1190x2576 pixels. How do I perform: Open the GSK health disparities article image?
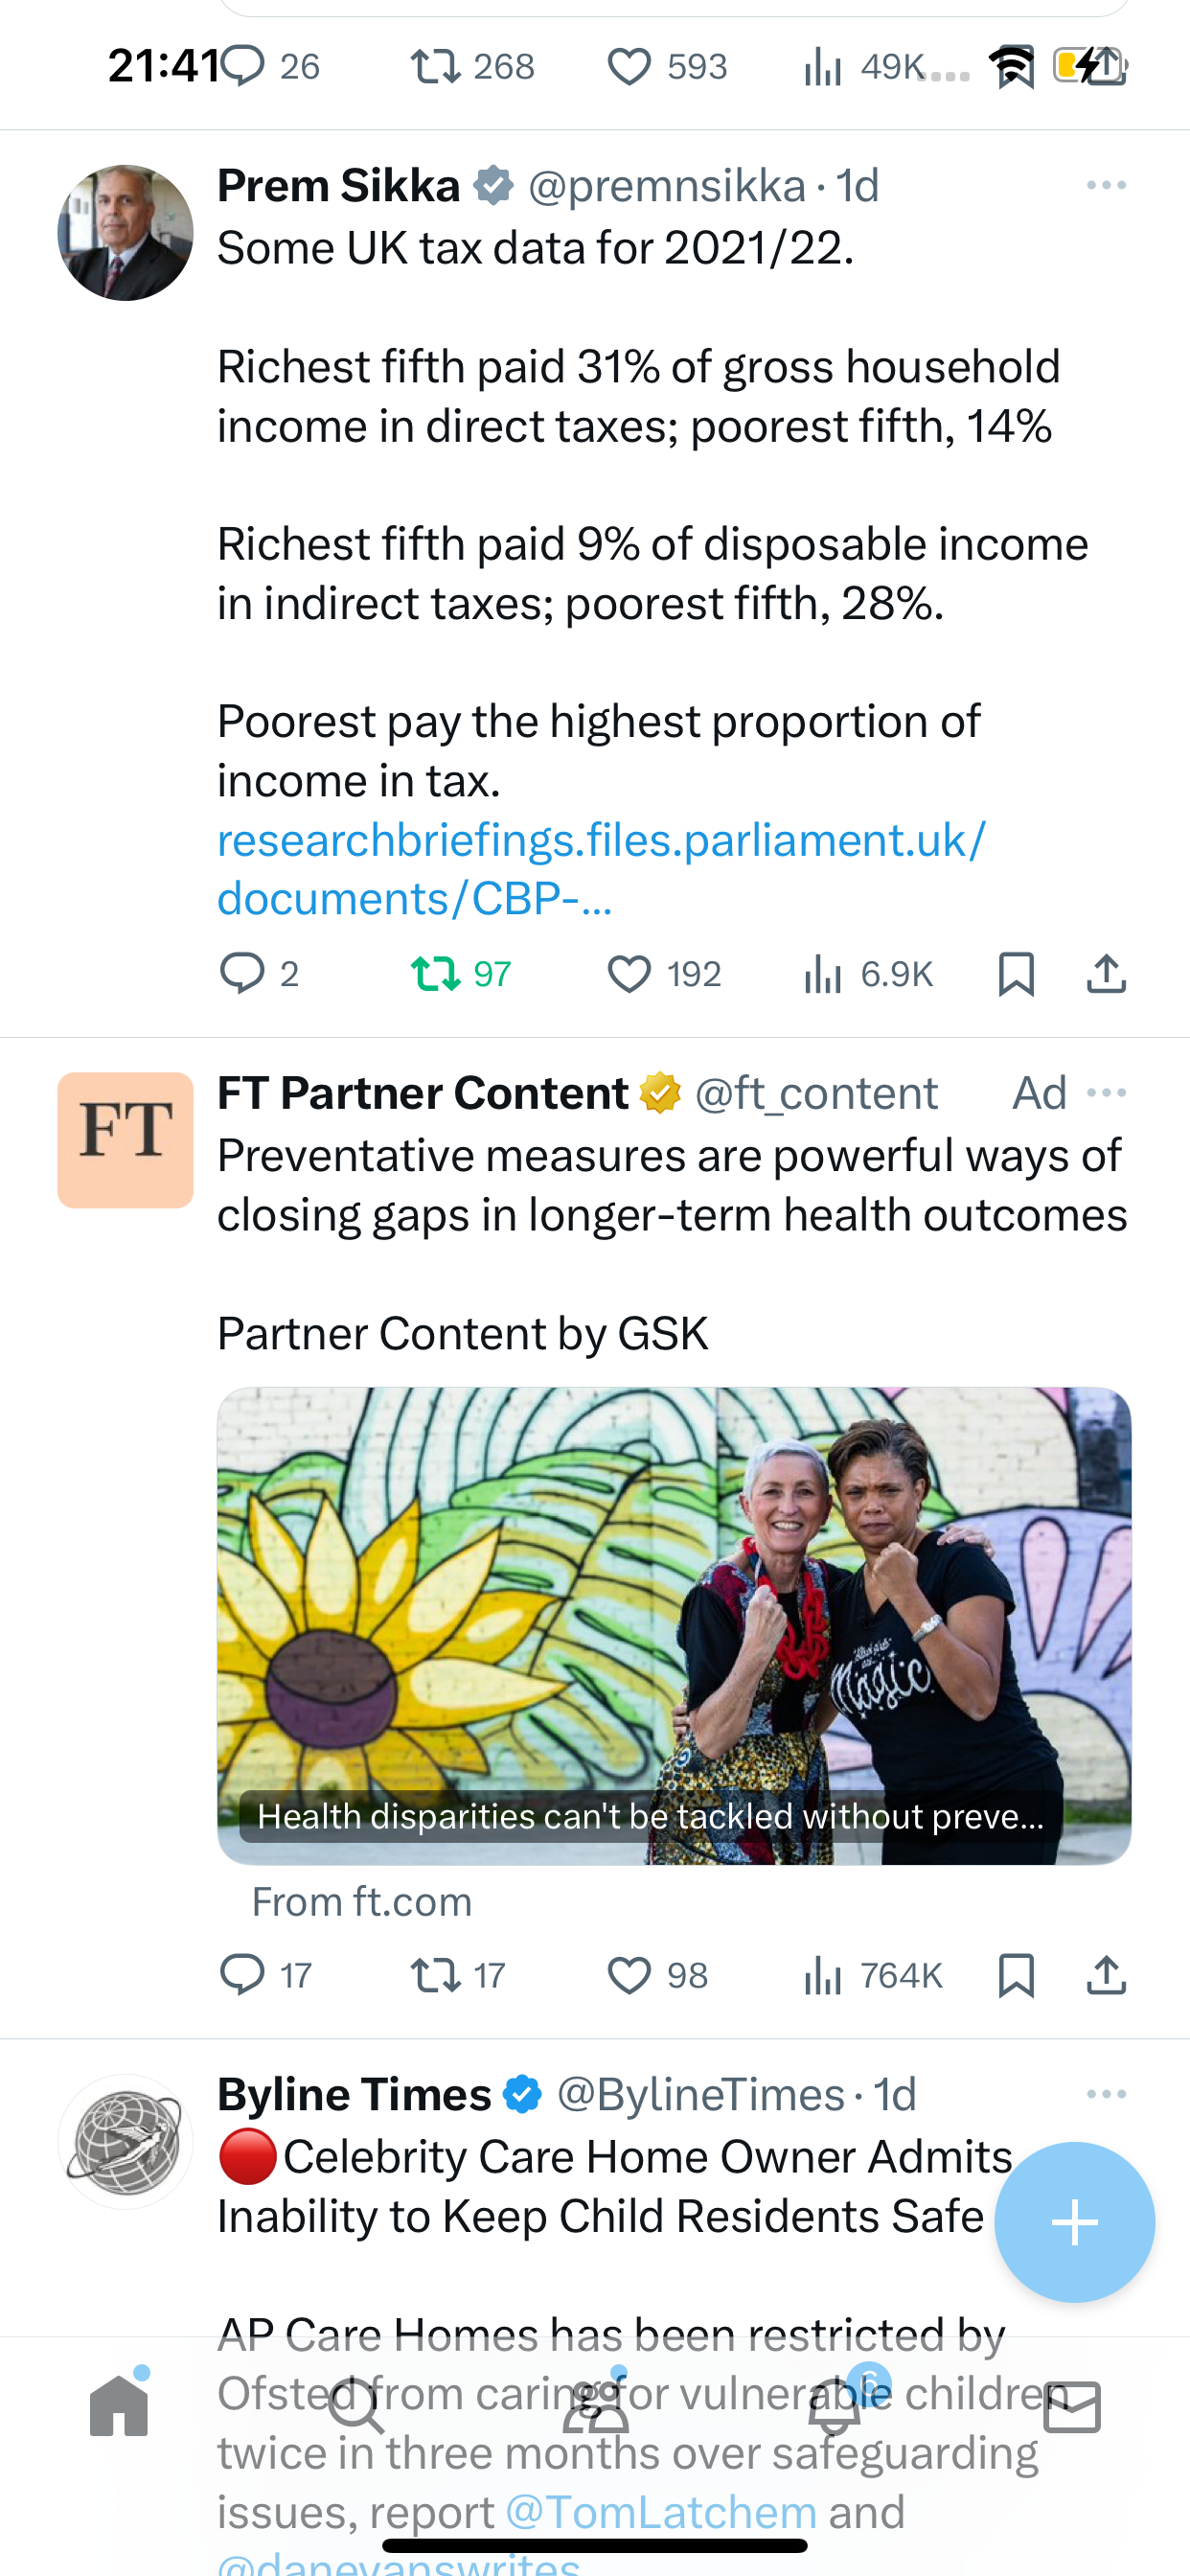[x=674, y=1625]
